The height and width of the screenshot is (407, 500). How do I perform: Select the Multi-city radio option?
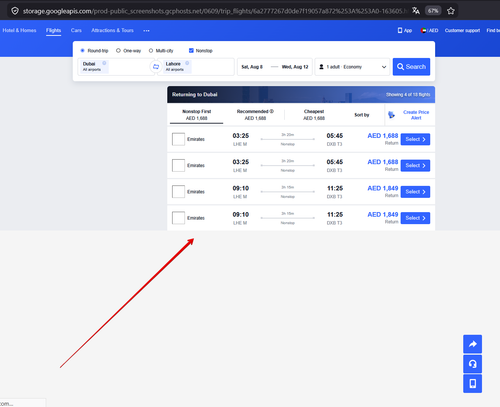151,51
